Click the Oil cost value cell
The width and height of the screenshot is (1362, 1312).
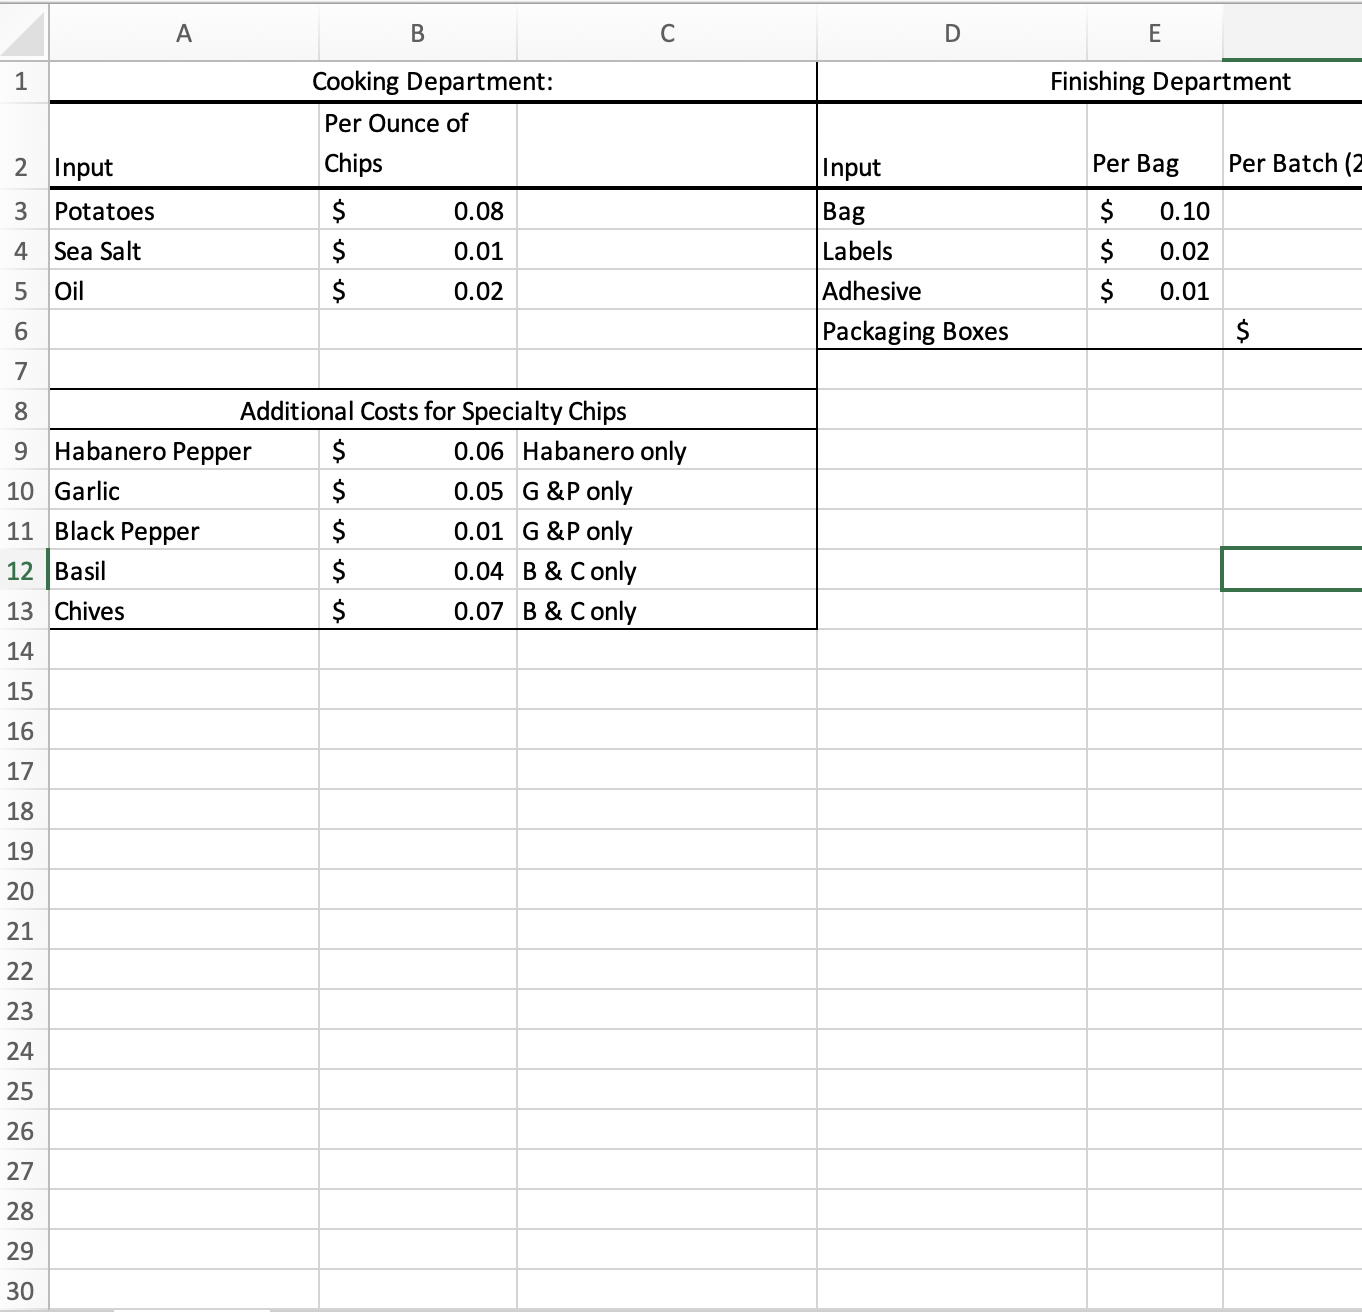tap(417, 291)
